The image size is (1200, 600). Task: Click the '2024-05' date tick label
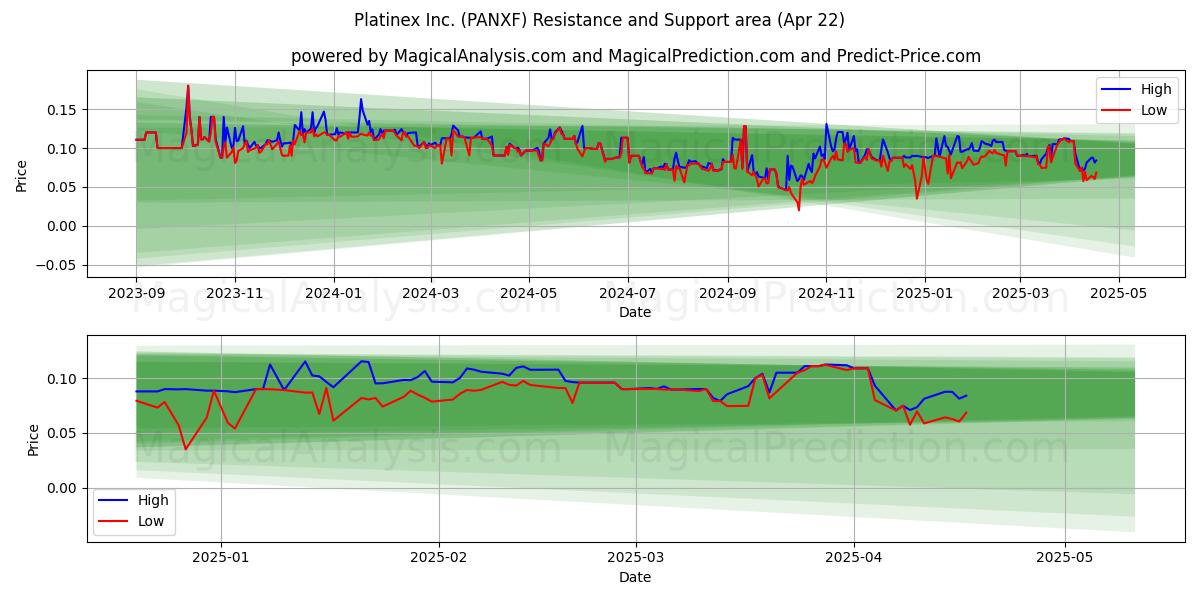point(528,293)
